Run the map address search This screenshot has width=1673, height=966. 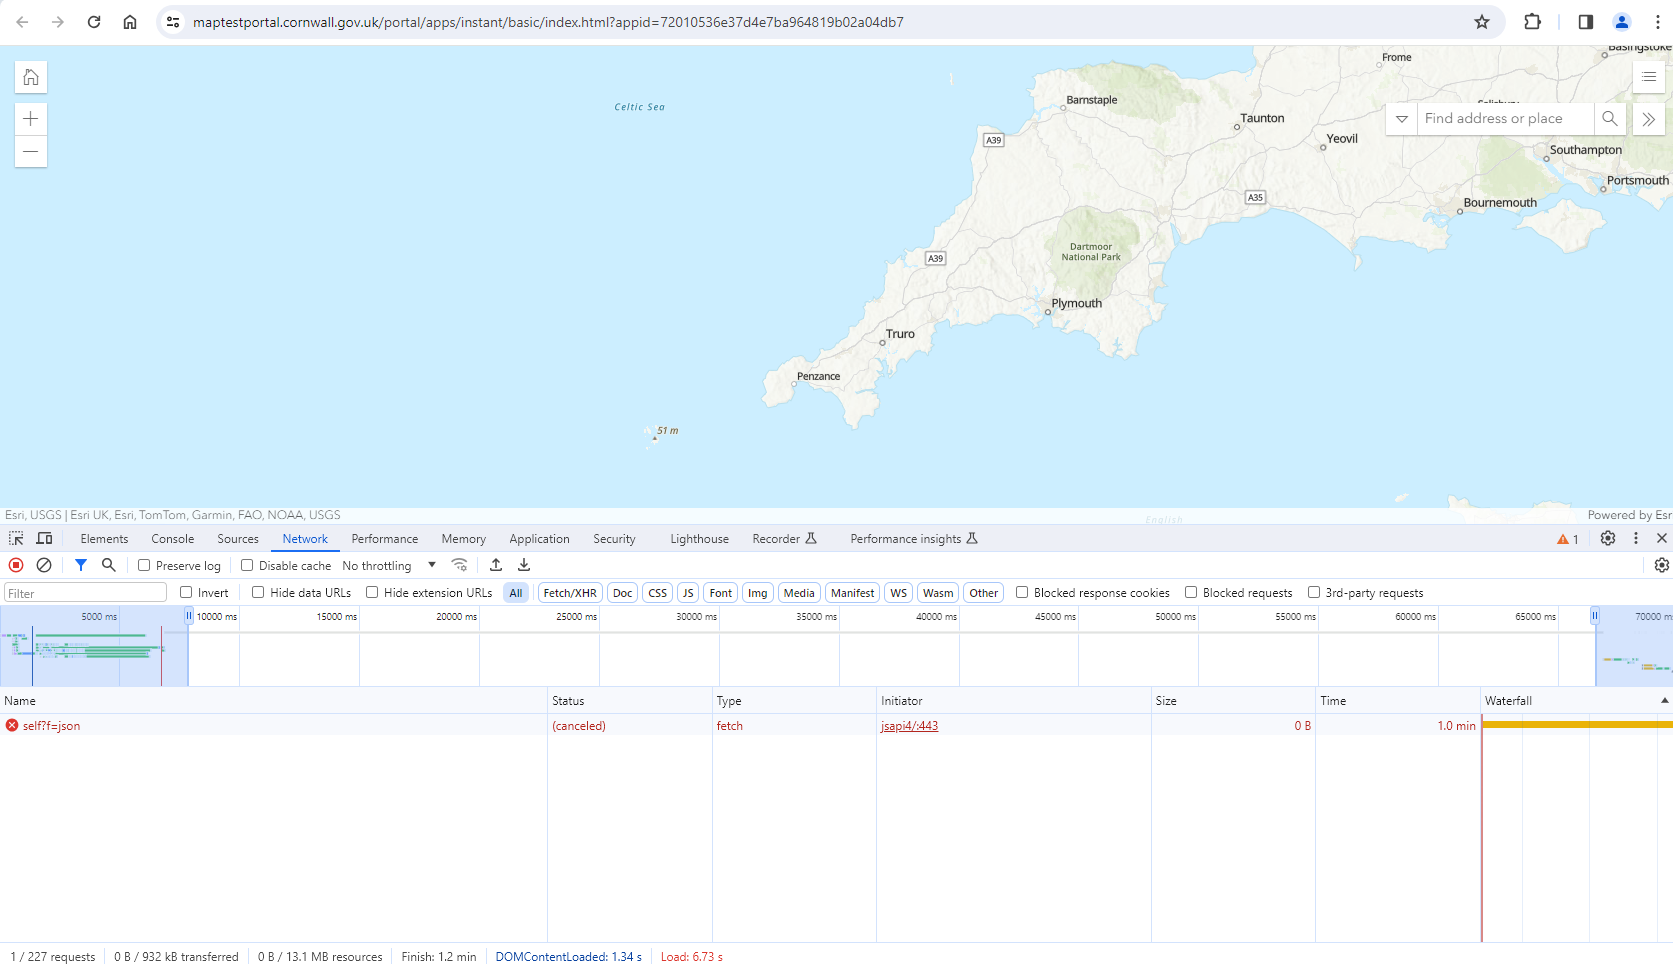(x=1609, y=119)
